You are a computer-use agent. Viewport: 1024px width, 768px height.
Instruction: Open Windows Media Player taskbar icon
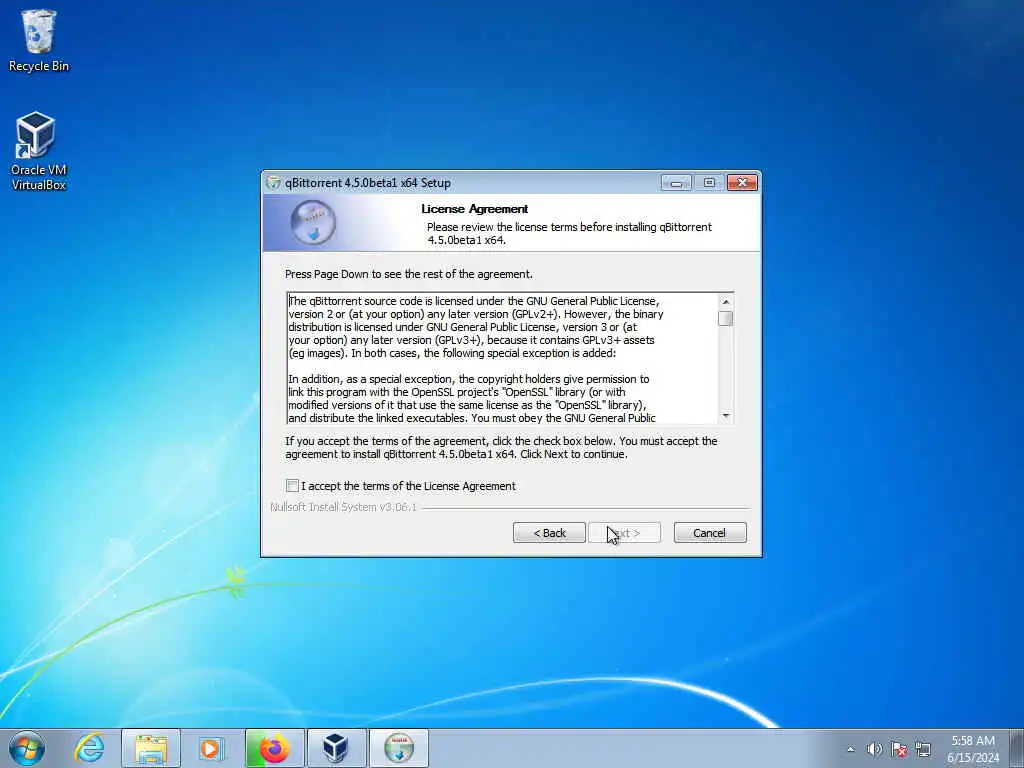point(210,748)
